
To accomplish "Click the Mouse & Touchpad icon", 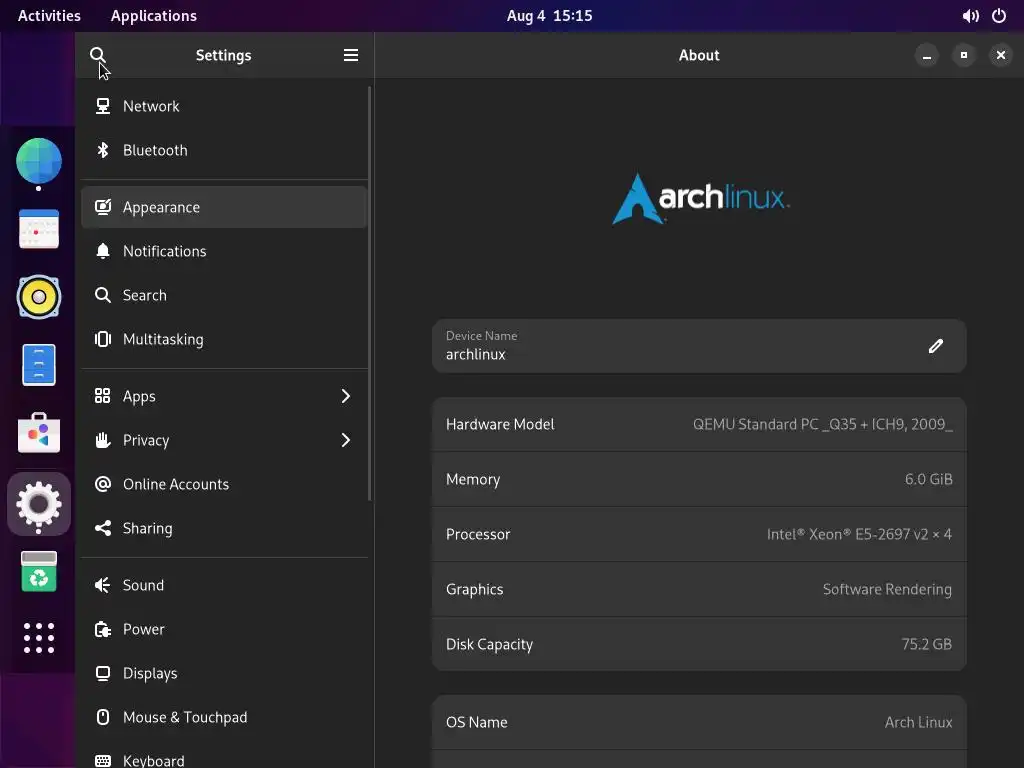I will [x=103, y=717].
